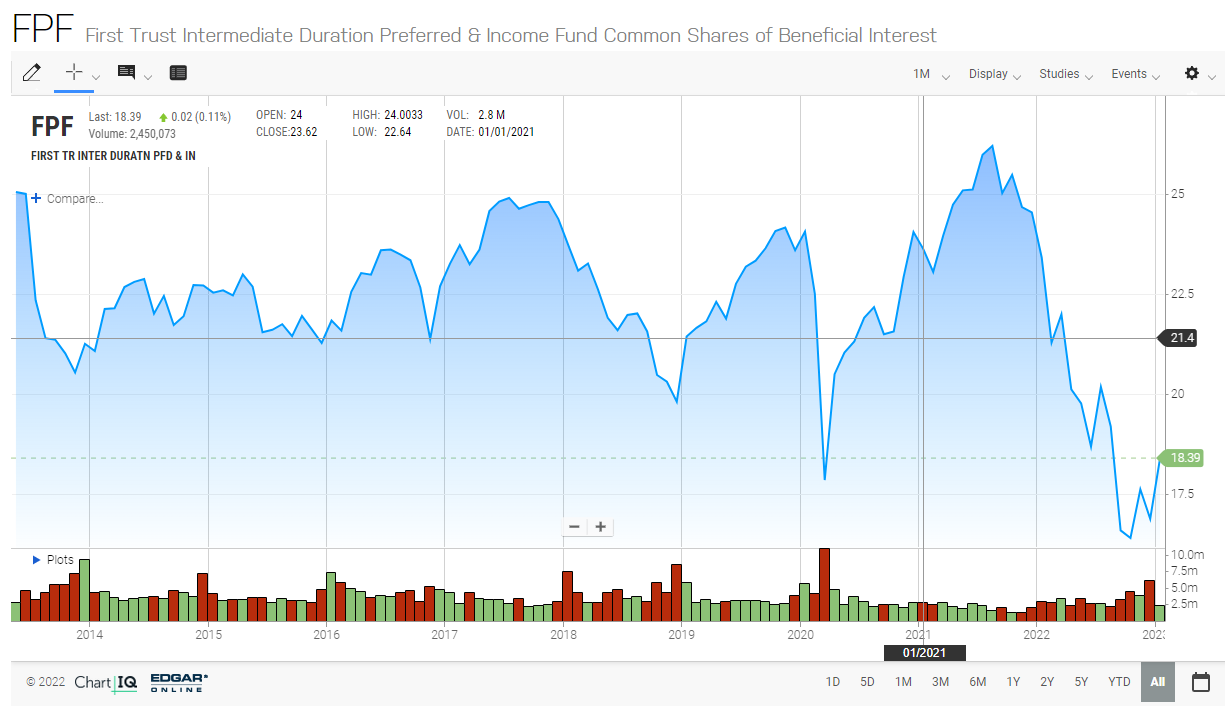
Task: Zoom out with the minus button
Action: click(574, 527)
